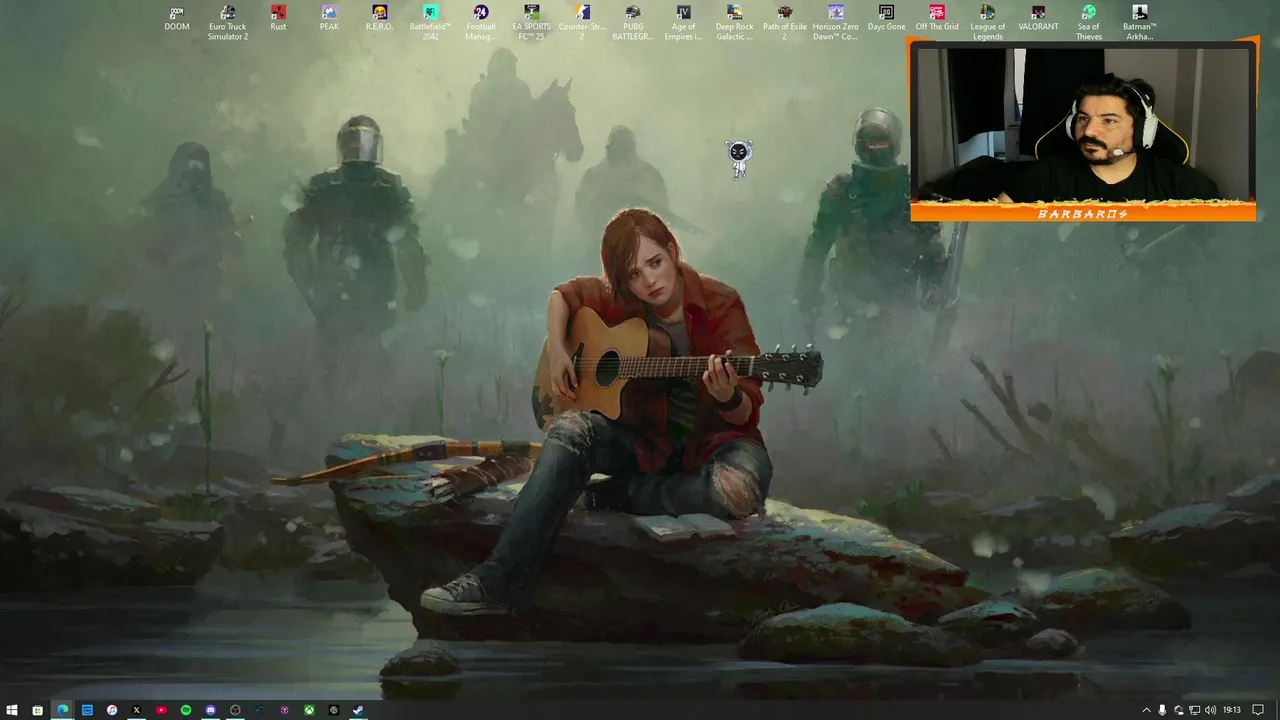The image size is (1280, 720).
Task: Open Spotify from the taskbar
Action: [186, 710]
